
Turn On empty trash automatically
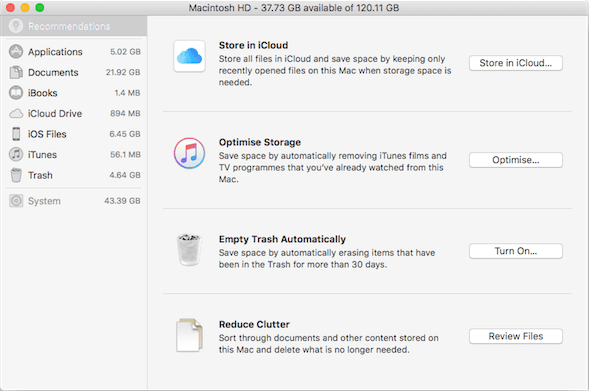516,251
